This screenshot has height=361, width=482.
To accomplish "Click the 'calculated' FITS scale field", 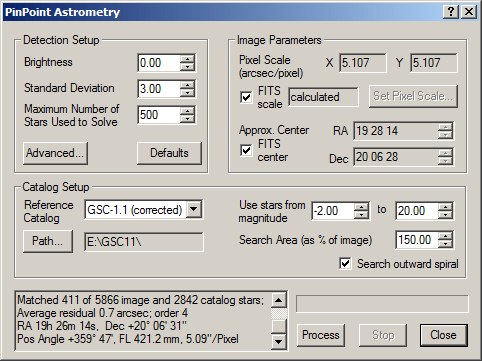I will [323, 97].
